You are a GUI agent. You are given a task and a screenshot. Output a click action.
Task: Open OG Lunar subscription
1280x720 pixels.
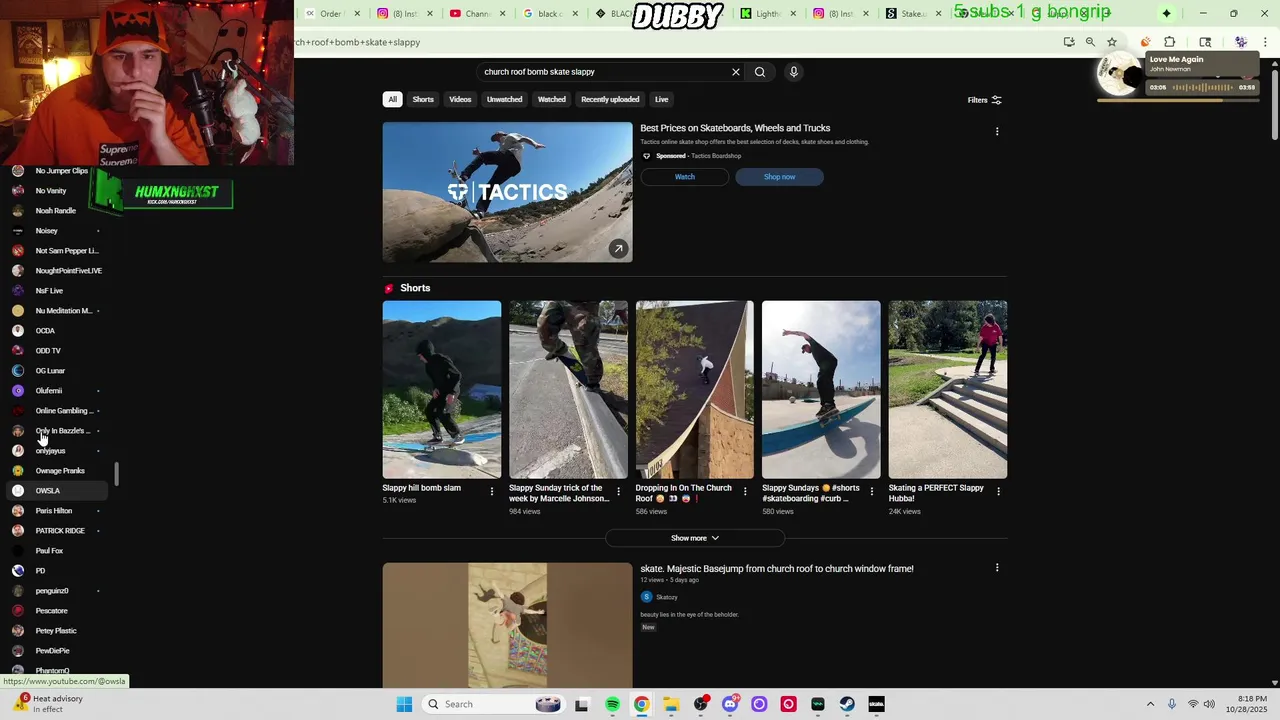pyautogui.click(x=55, y=371)
